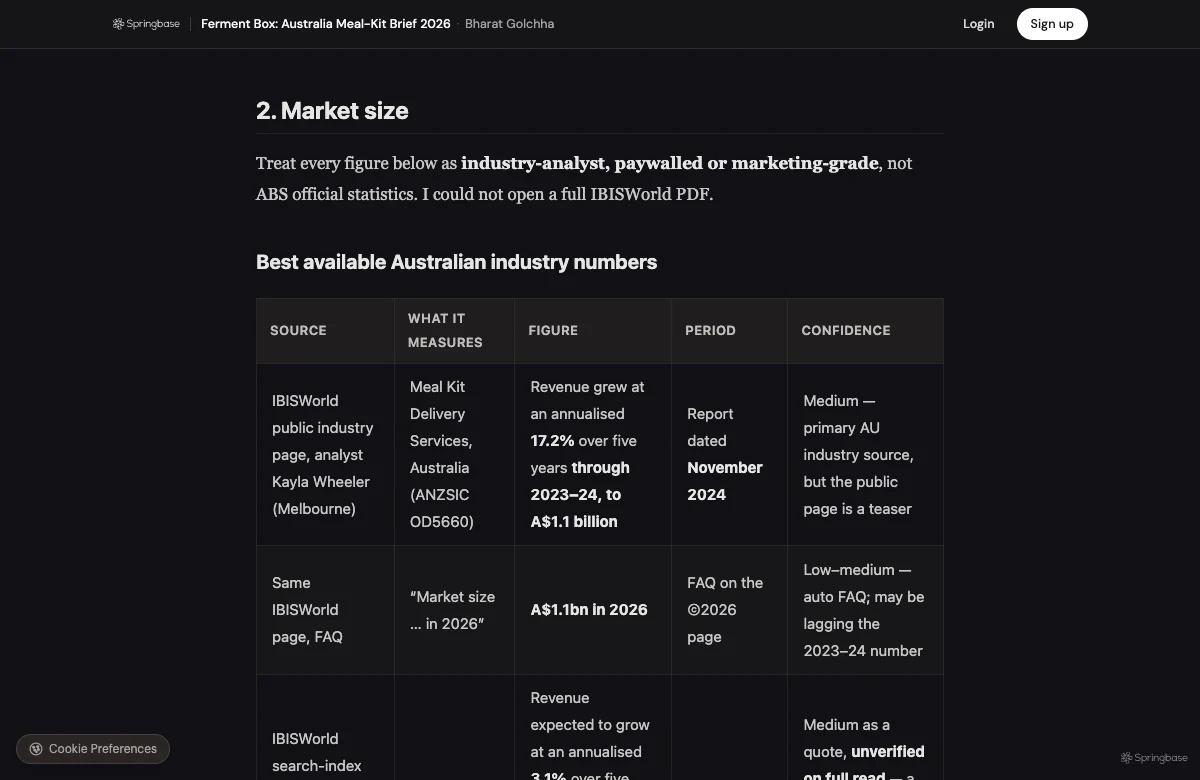Screen dimensions: 1200x780
Task: Click the FIGURE column header
Action: pyautogui.click(x=593, y=330)
